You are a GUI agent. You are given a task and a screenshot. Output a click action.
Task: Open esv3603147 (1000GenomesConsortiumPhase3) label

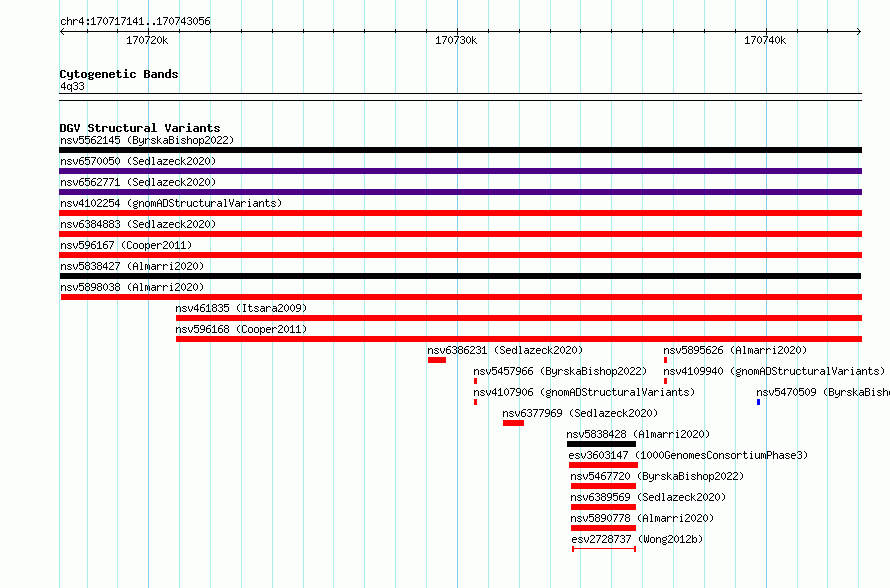click(688, 455)
